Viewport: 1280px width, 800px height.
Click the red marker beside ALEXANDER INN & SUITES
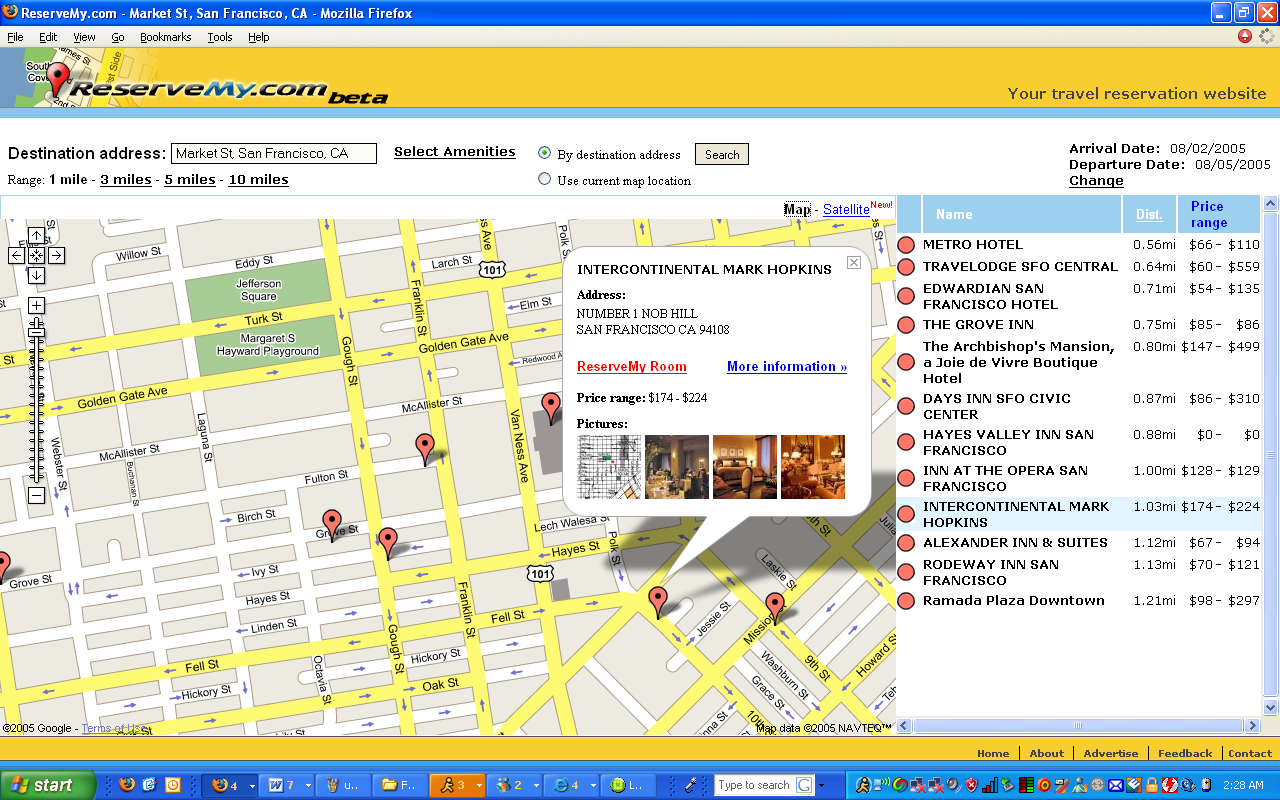click(906, 543)
